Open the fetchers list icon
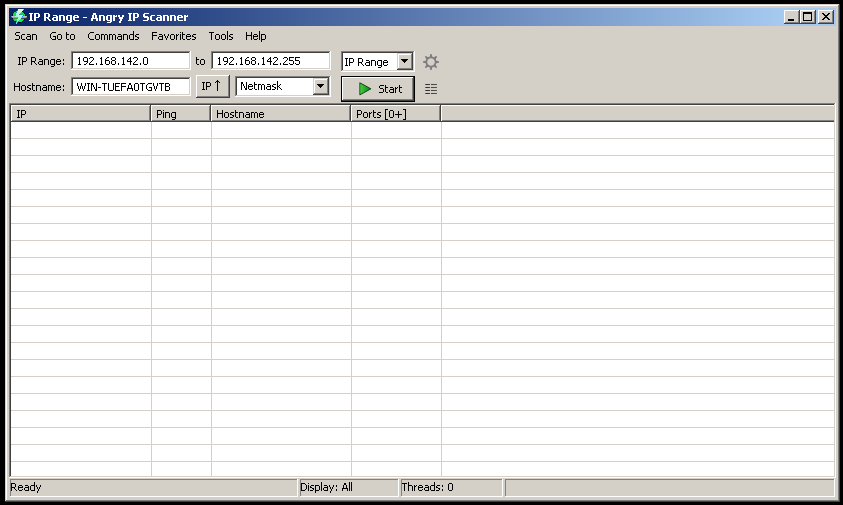 point(431,89)
